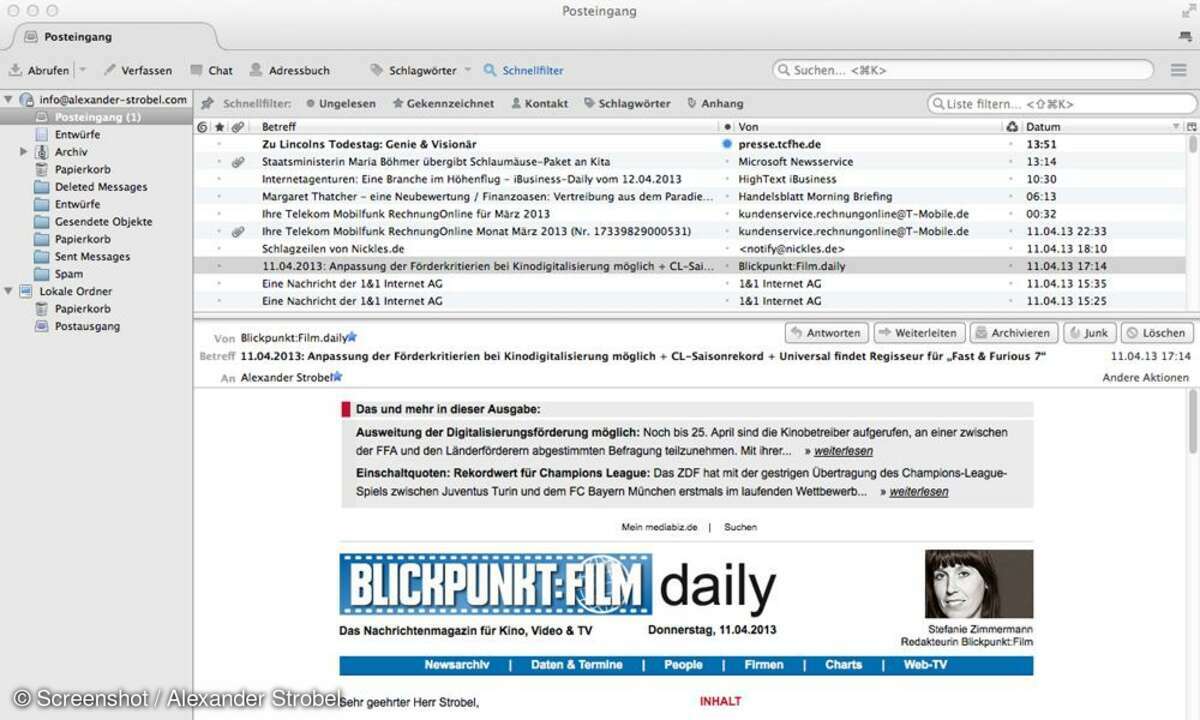Open the HighText iBusiness message

(690, 179)
